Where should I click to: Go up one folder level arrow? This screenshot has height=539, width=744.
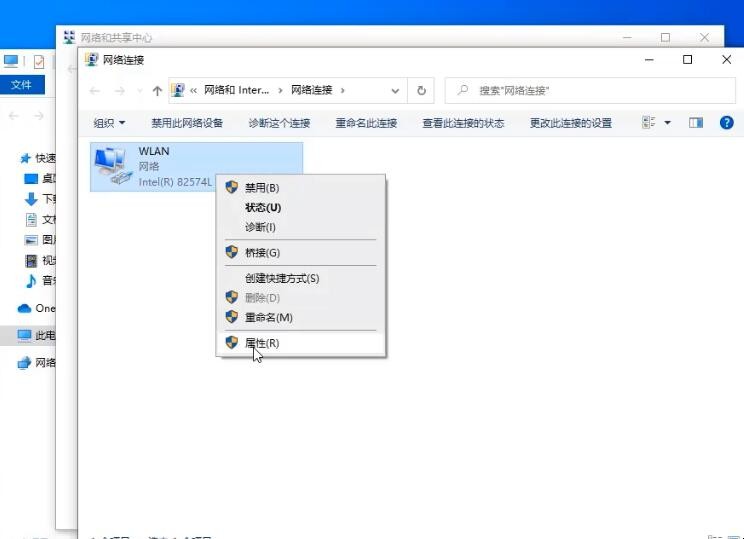157,90
